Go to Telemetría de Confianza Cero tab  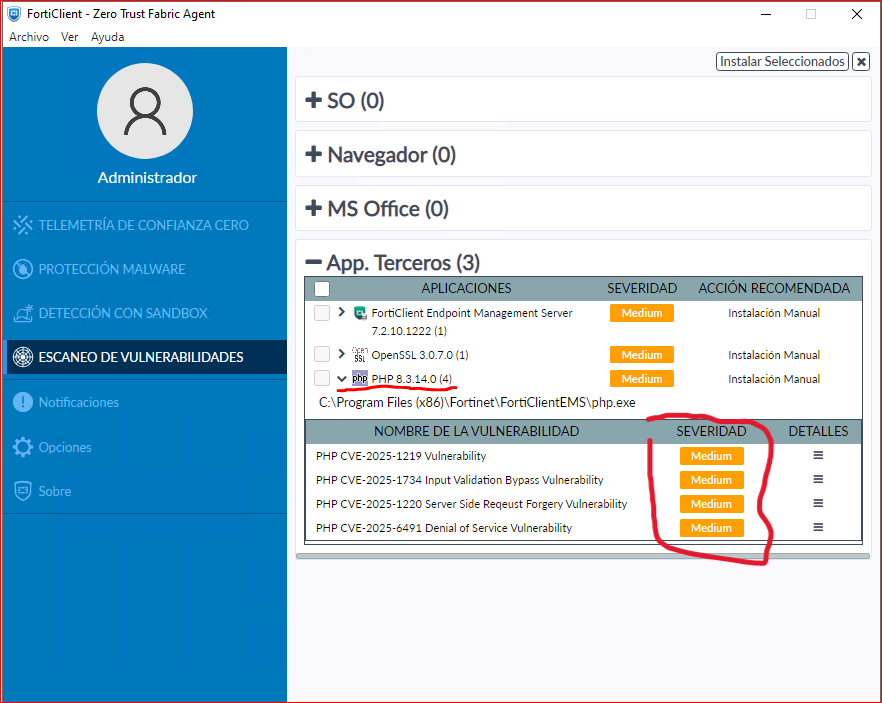point(145,225)
